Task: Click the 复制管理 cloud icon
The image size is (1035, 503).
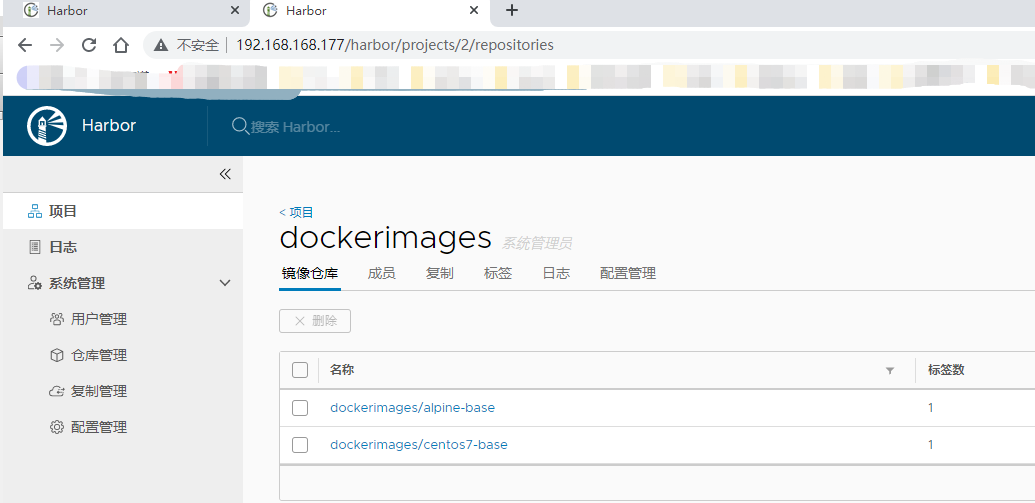Action: 57,391
